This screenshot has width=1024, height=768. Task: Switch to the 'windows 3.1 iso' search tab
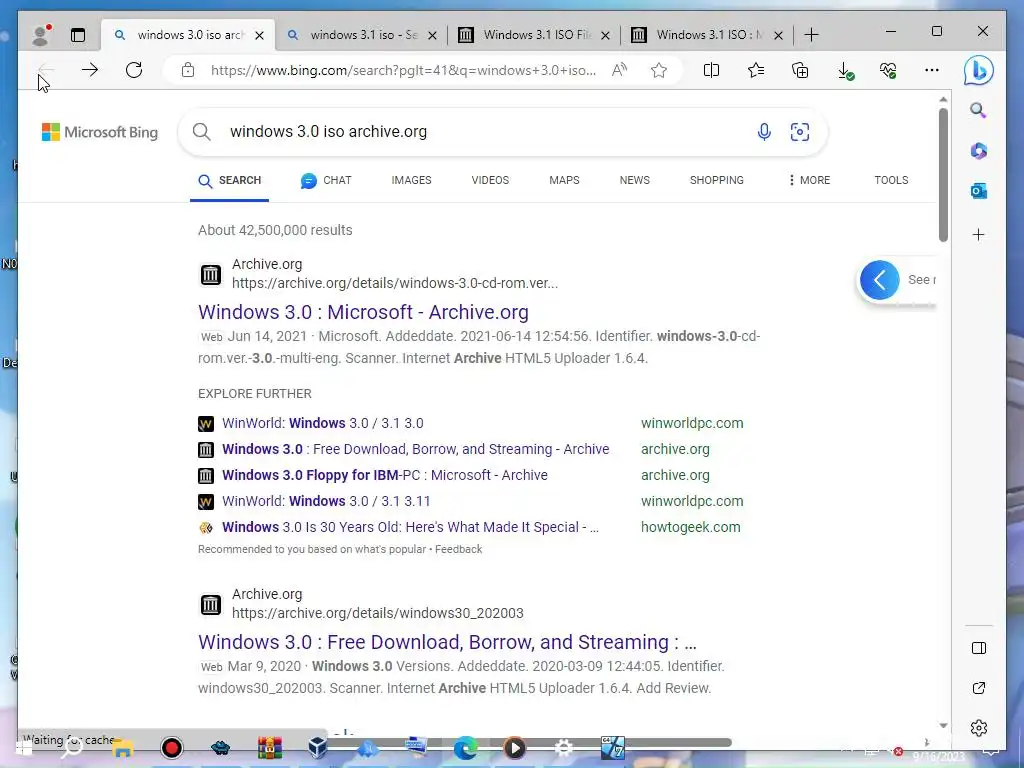click(362, 35)
